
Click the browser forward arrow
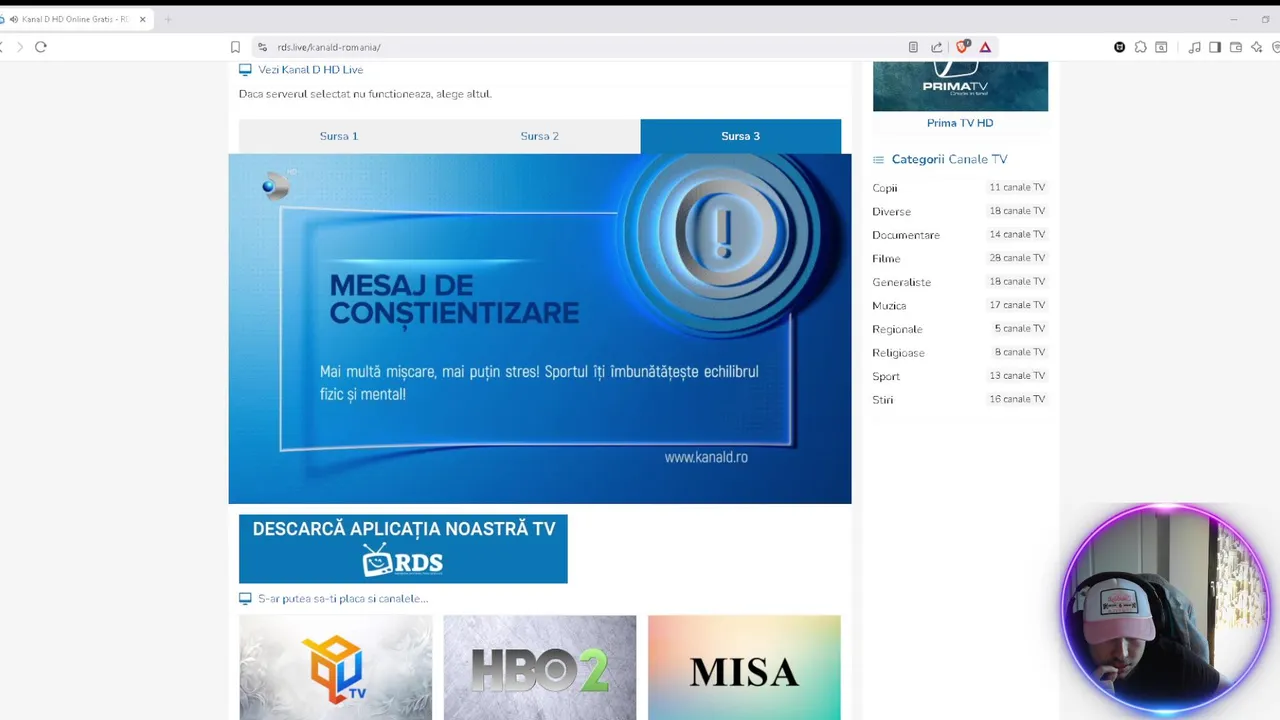tap(19, 47)
